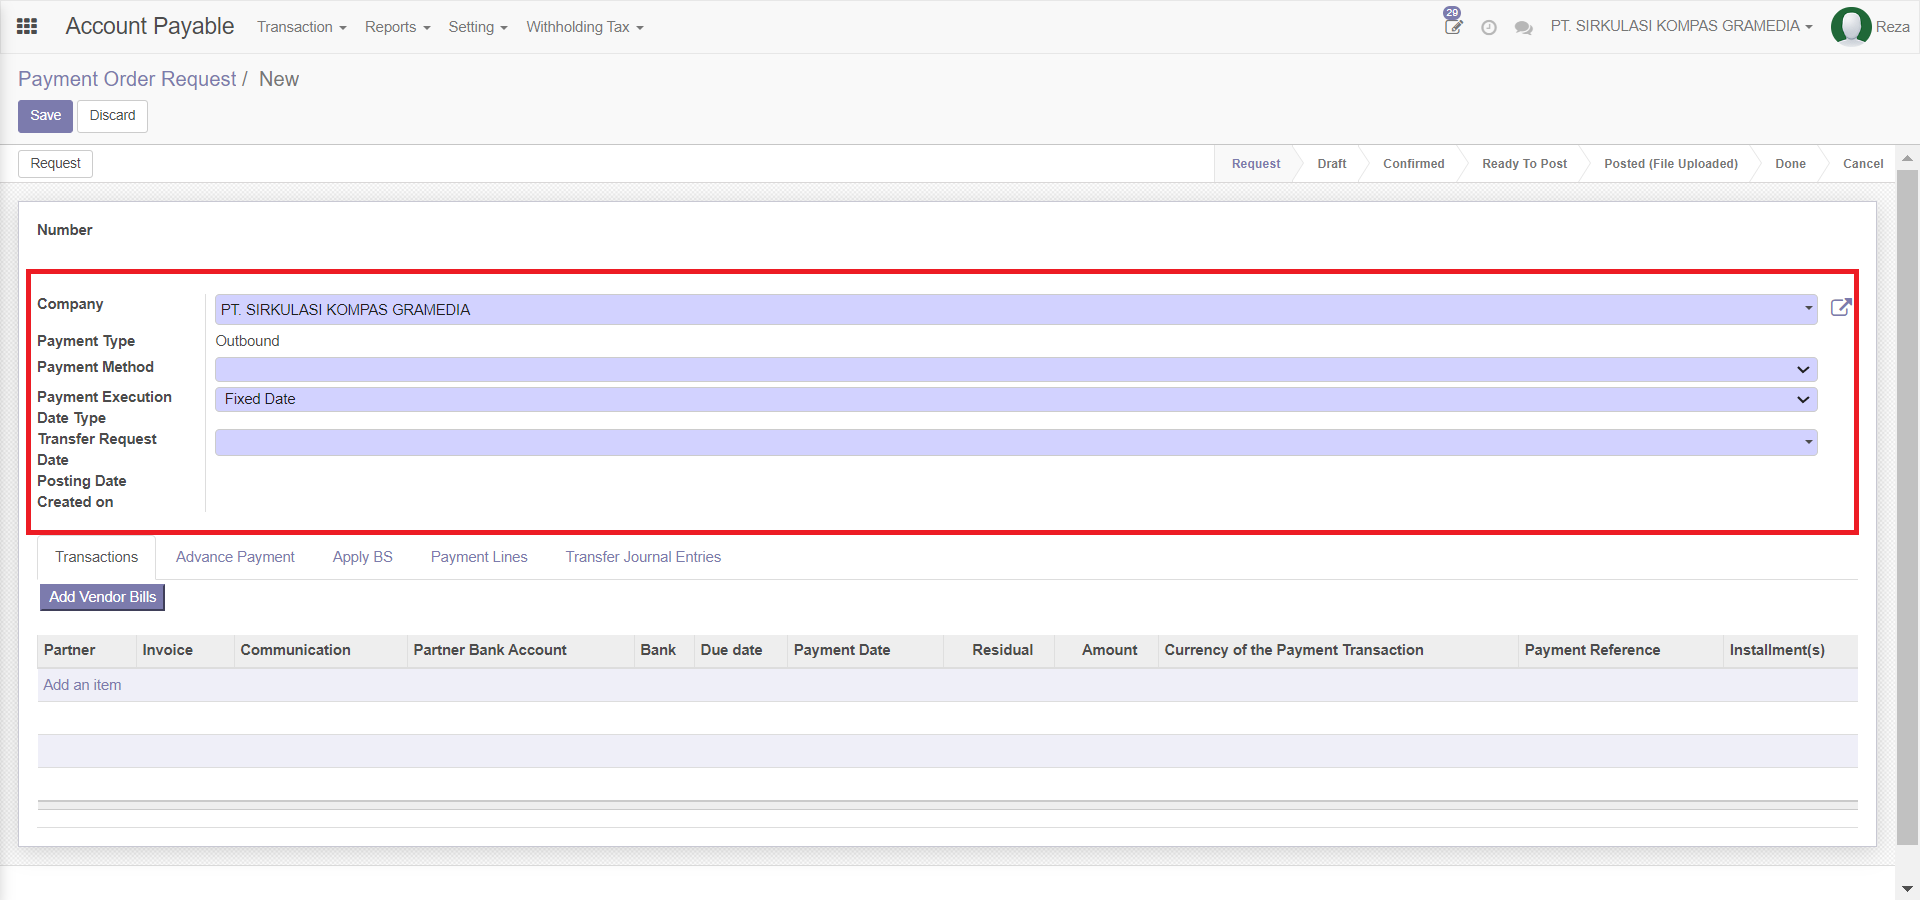Open the Payment Method dropdown
This screenshot has width=1920, height=900.
point(1016,369)
